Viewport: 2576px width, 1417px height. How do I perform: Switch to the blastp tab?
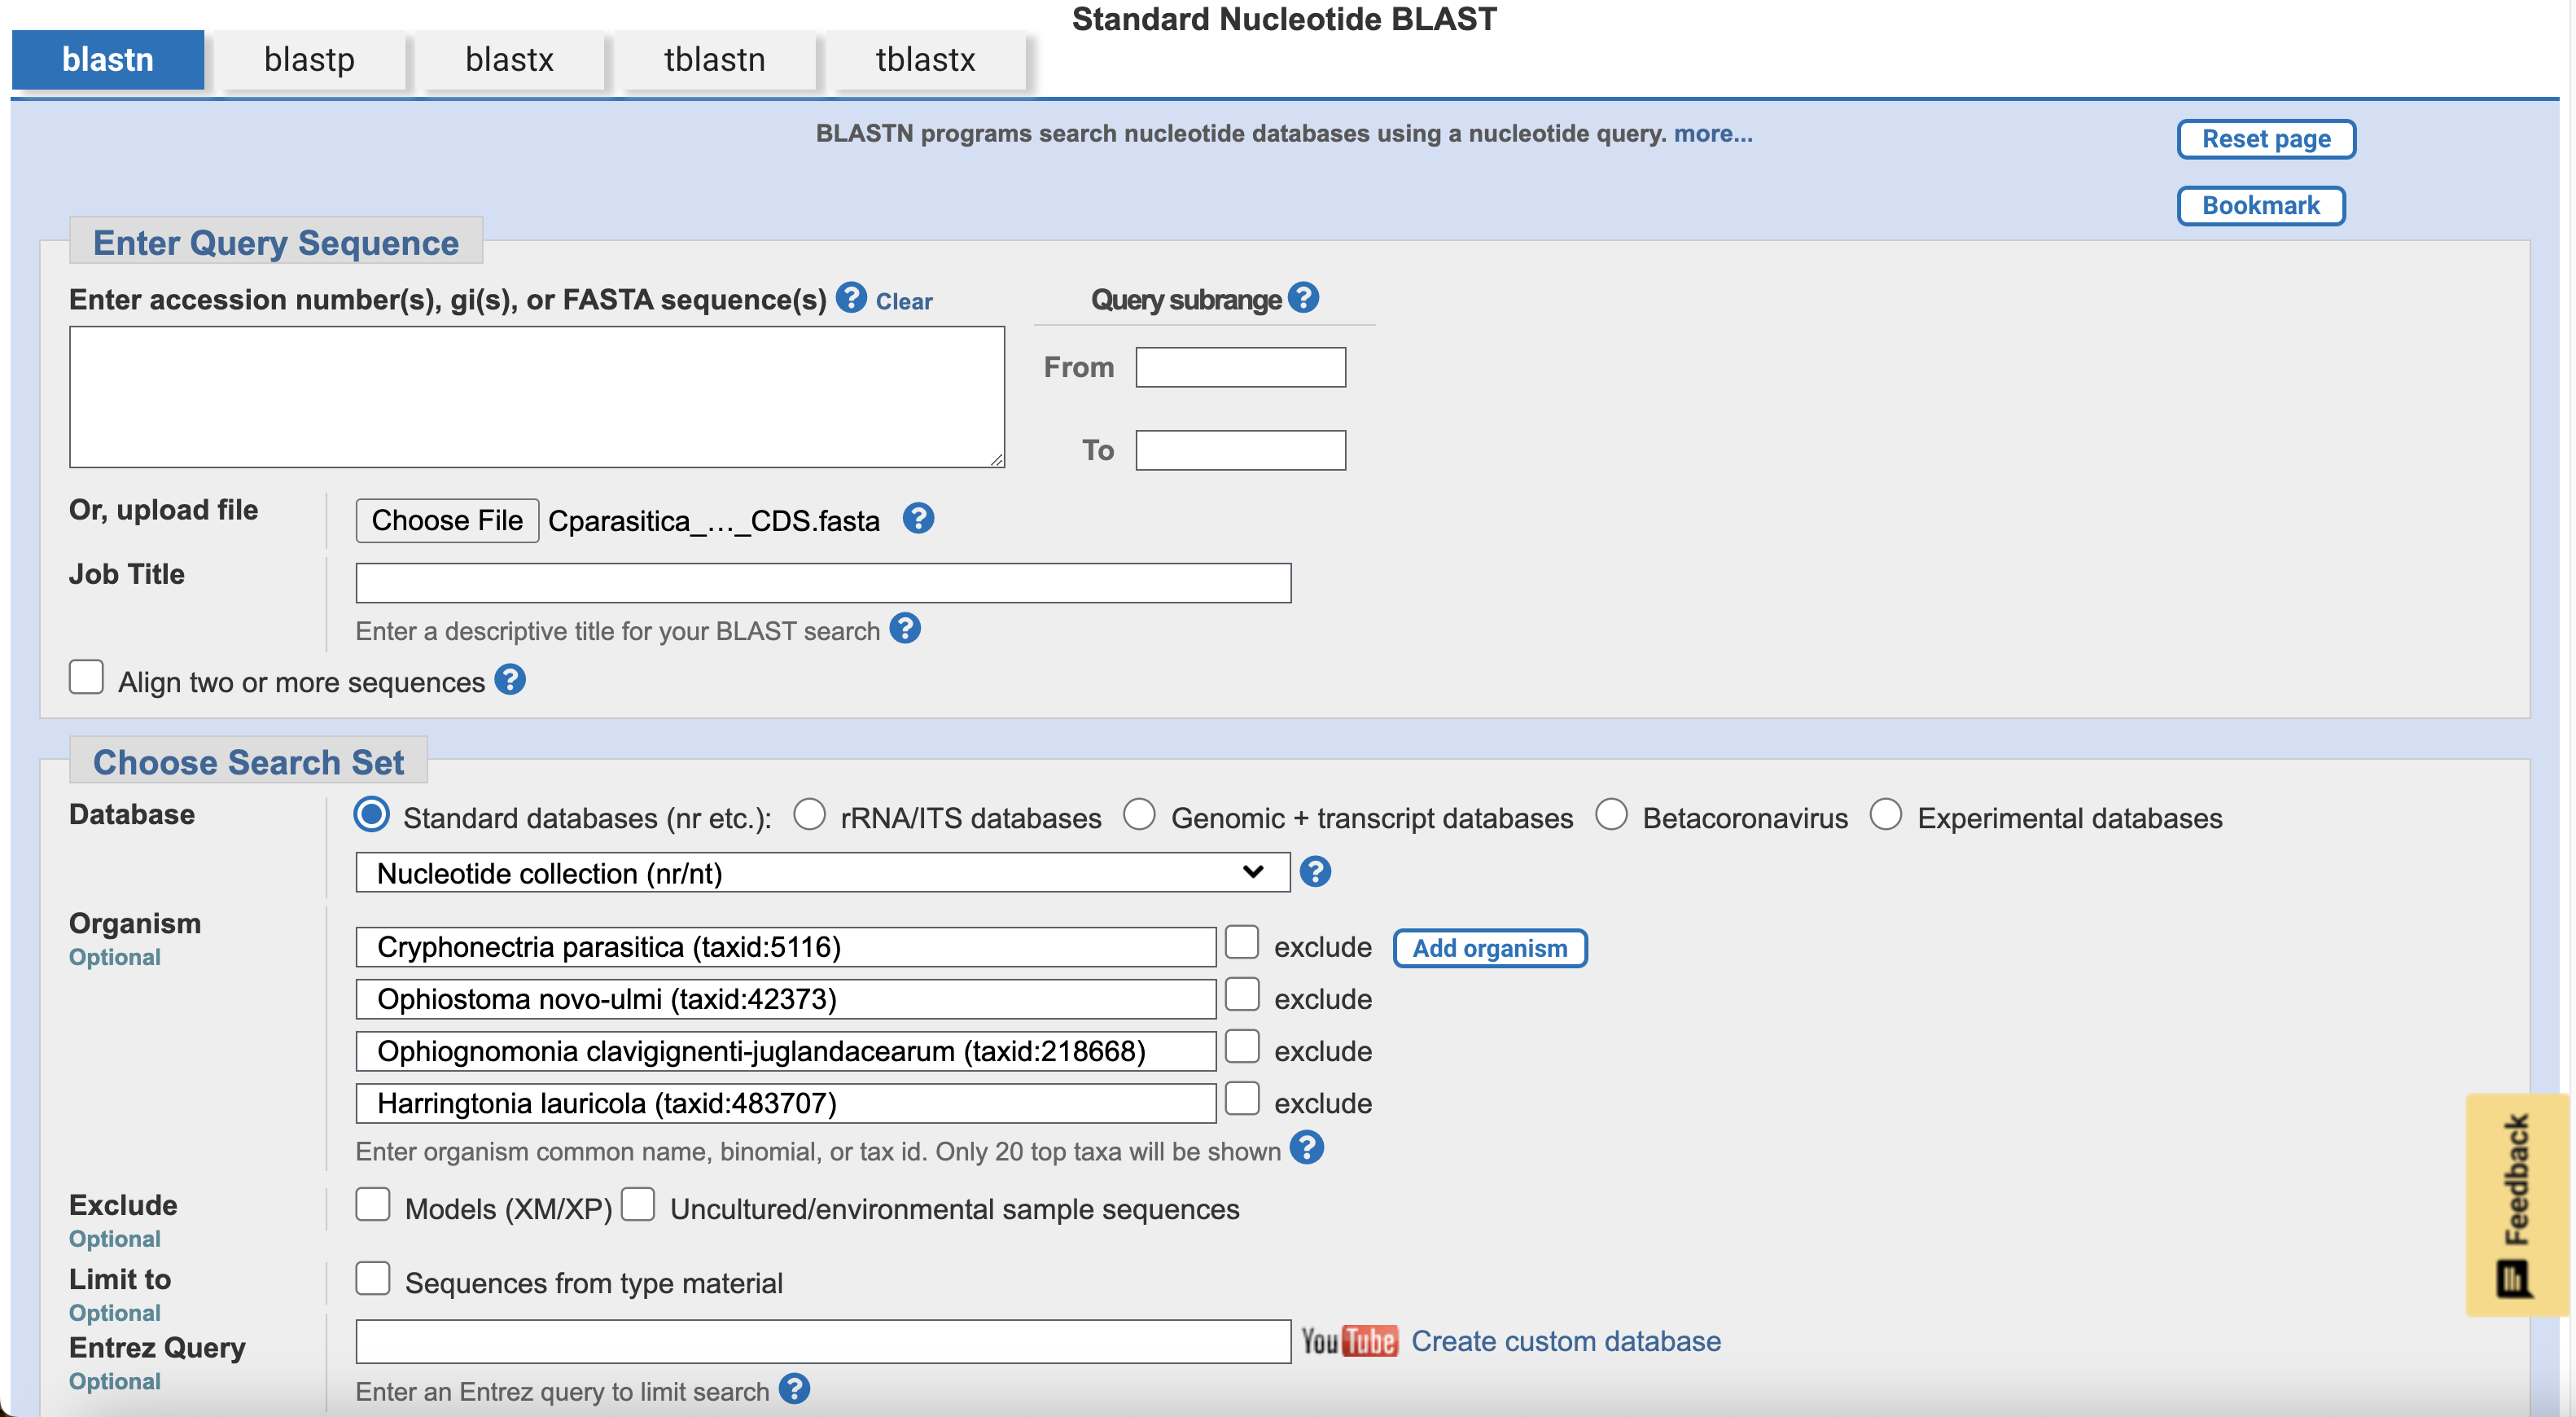tap(309, 60)
